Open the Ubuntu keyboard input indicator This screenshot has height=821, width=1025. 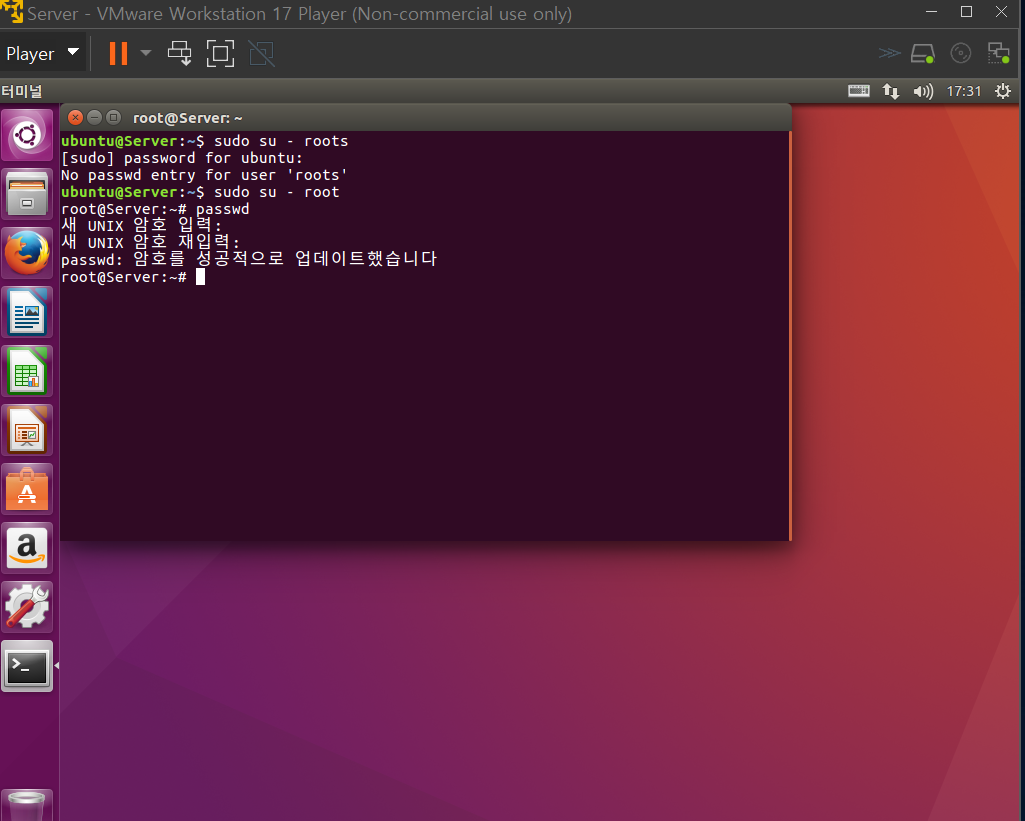pyautogui.click(x=858, y=91)
